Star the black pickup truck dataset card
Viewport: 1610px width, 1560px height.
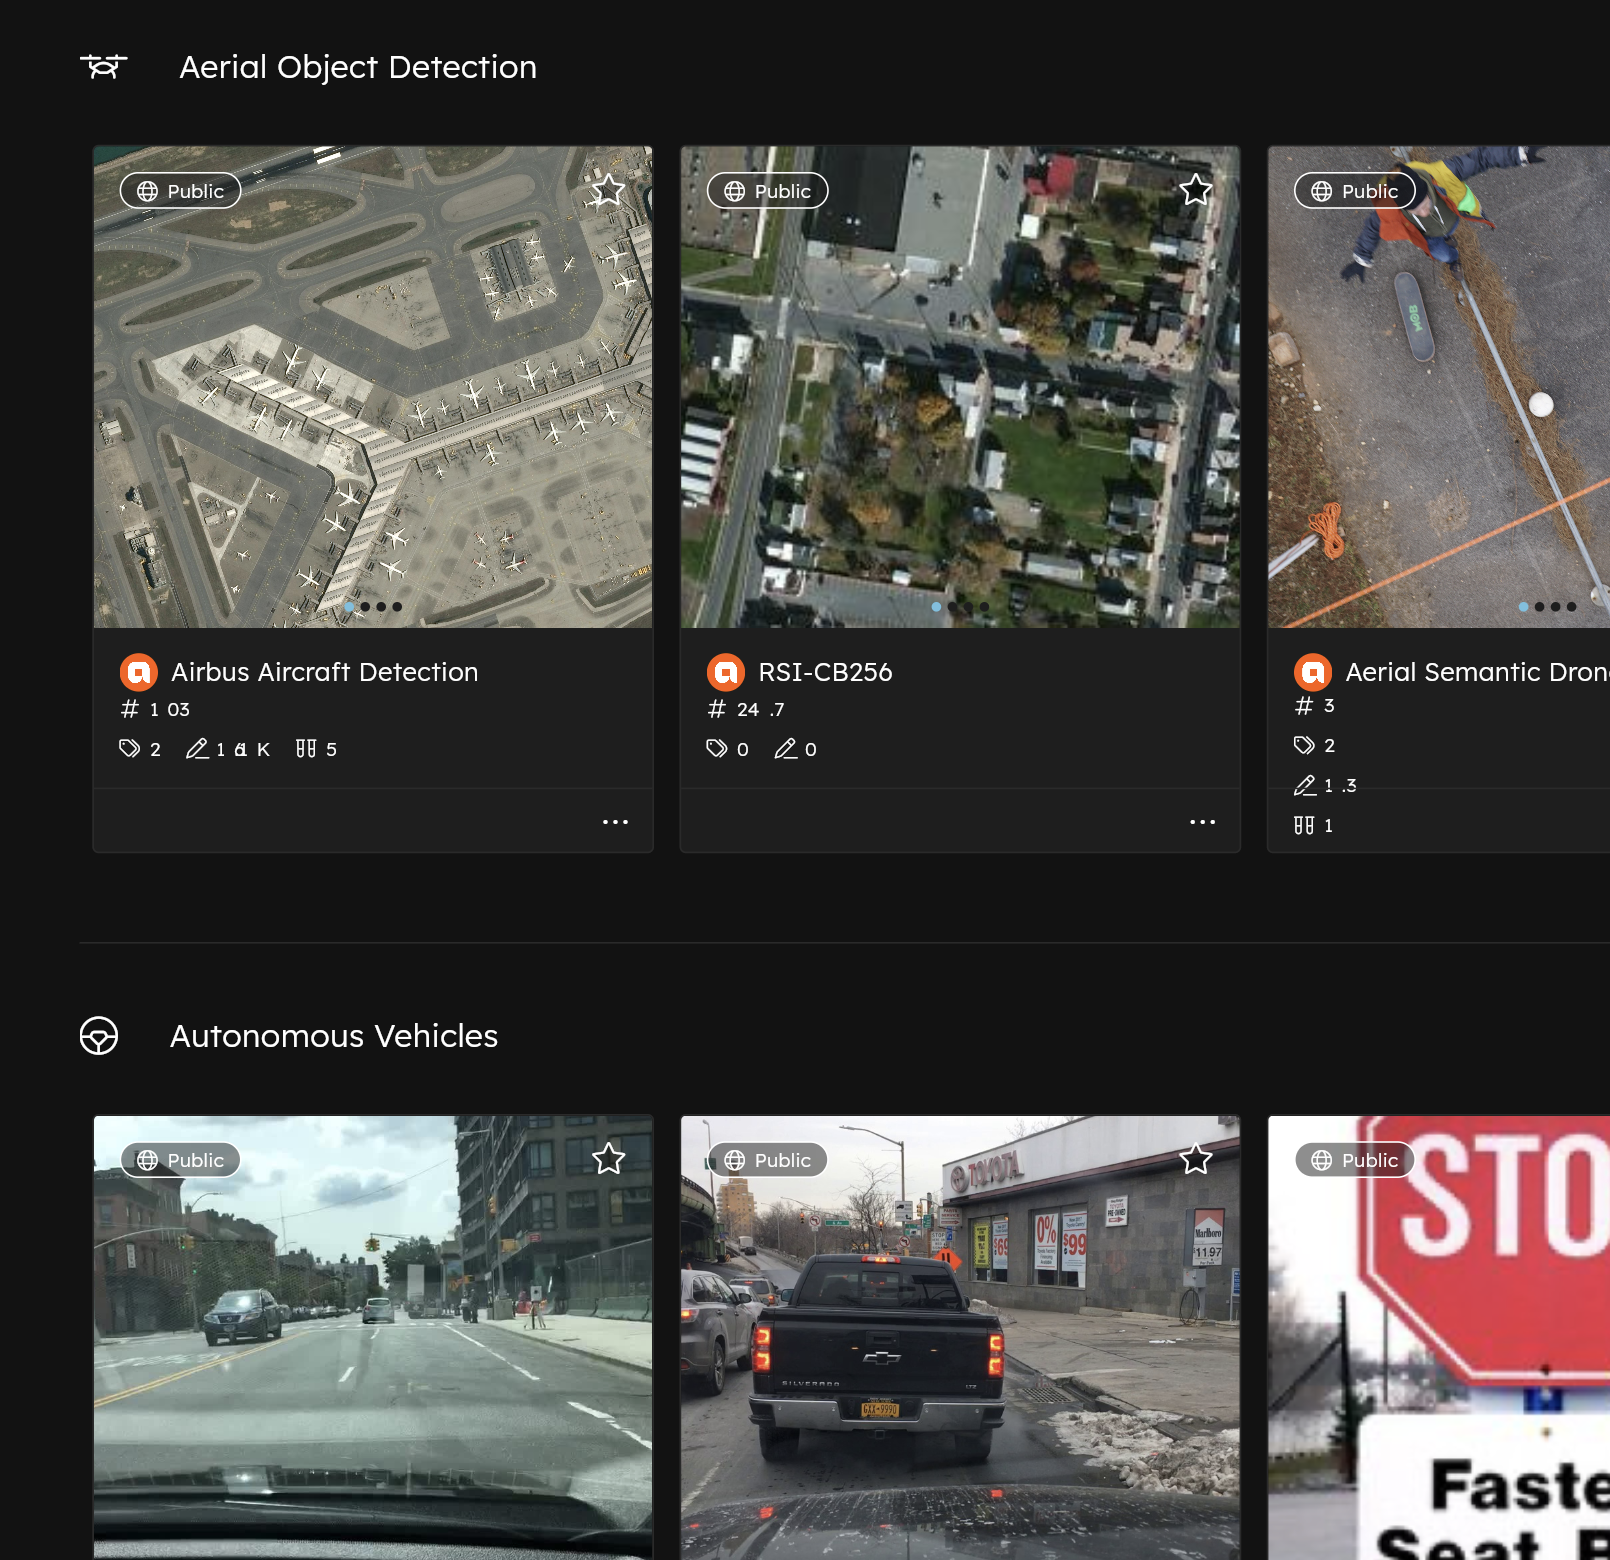pos(1195,1160)
